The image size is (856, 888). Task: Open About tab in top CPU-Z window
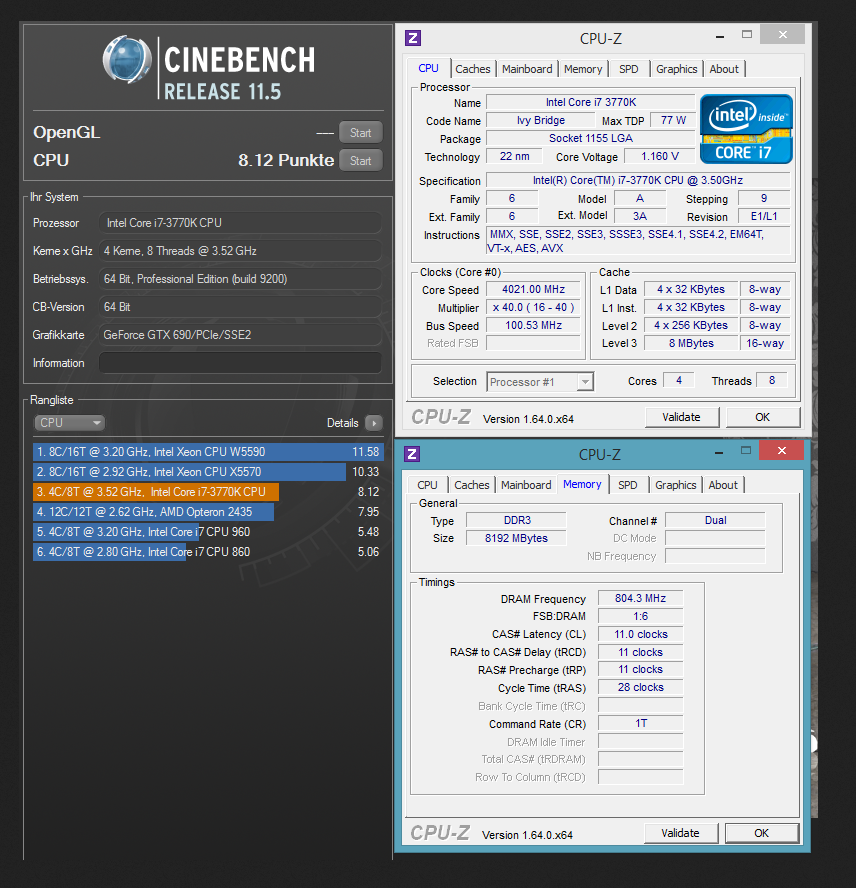724,69
